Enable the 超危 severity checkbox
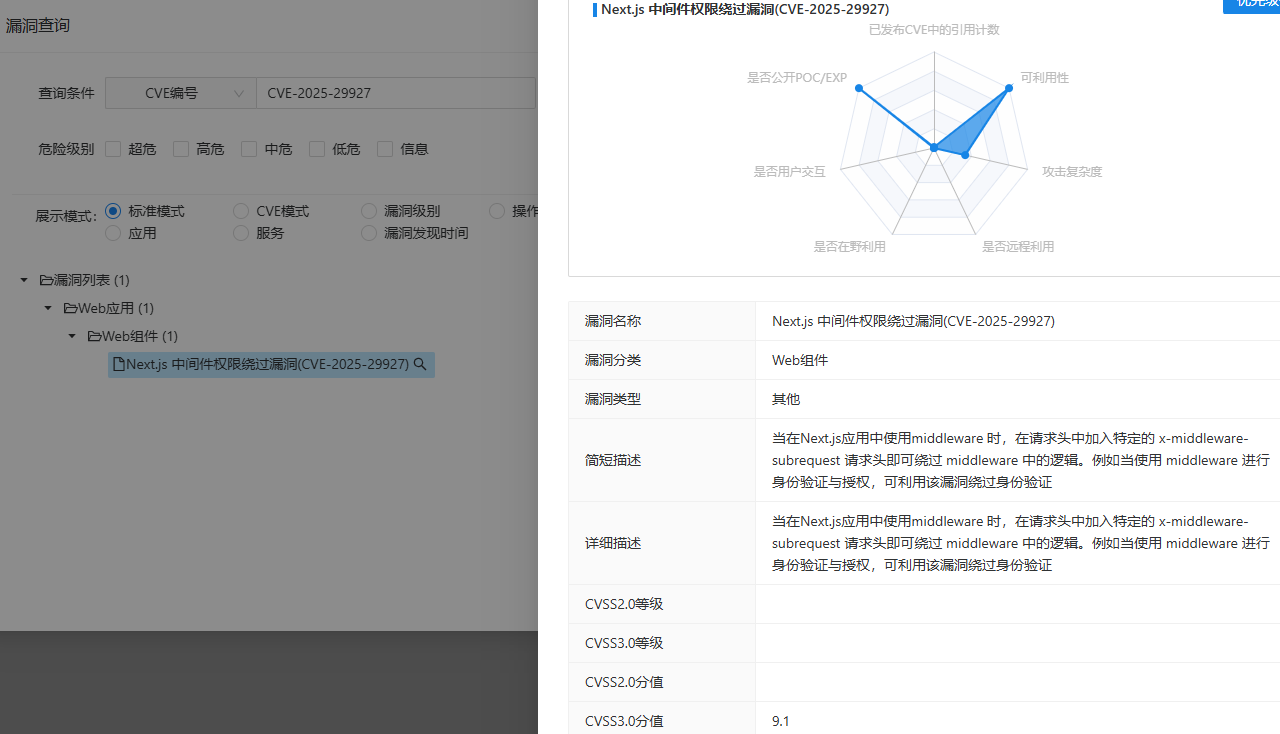This screenshot has height=734, width=1280. click(113, 149)
